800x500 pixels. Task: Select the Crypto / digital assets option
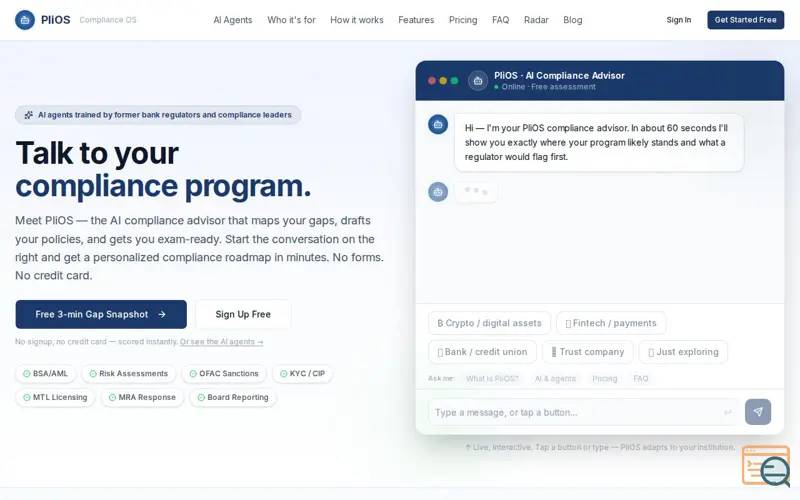pos(489,323)
